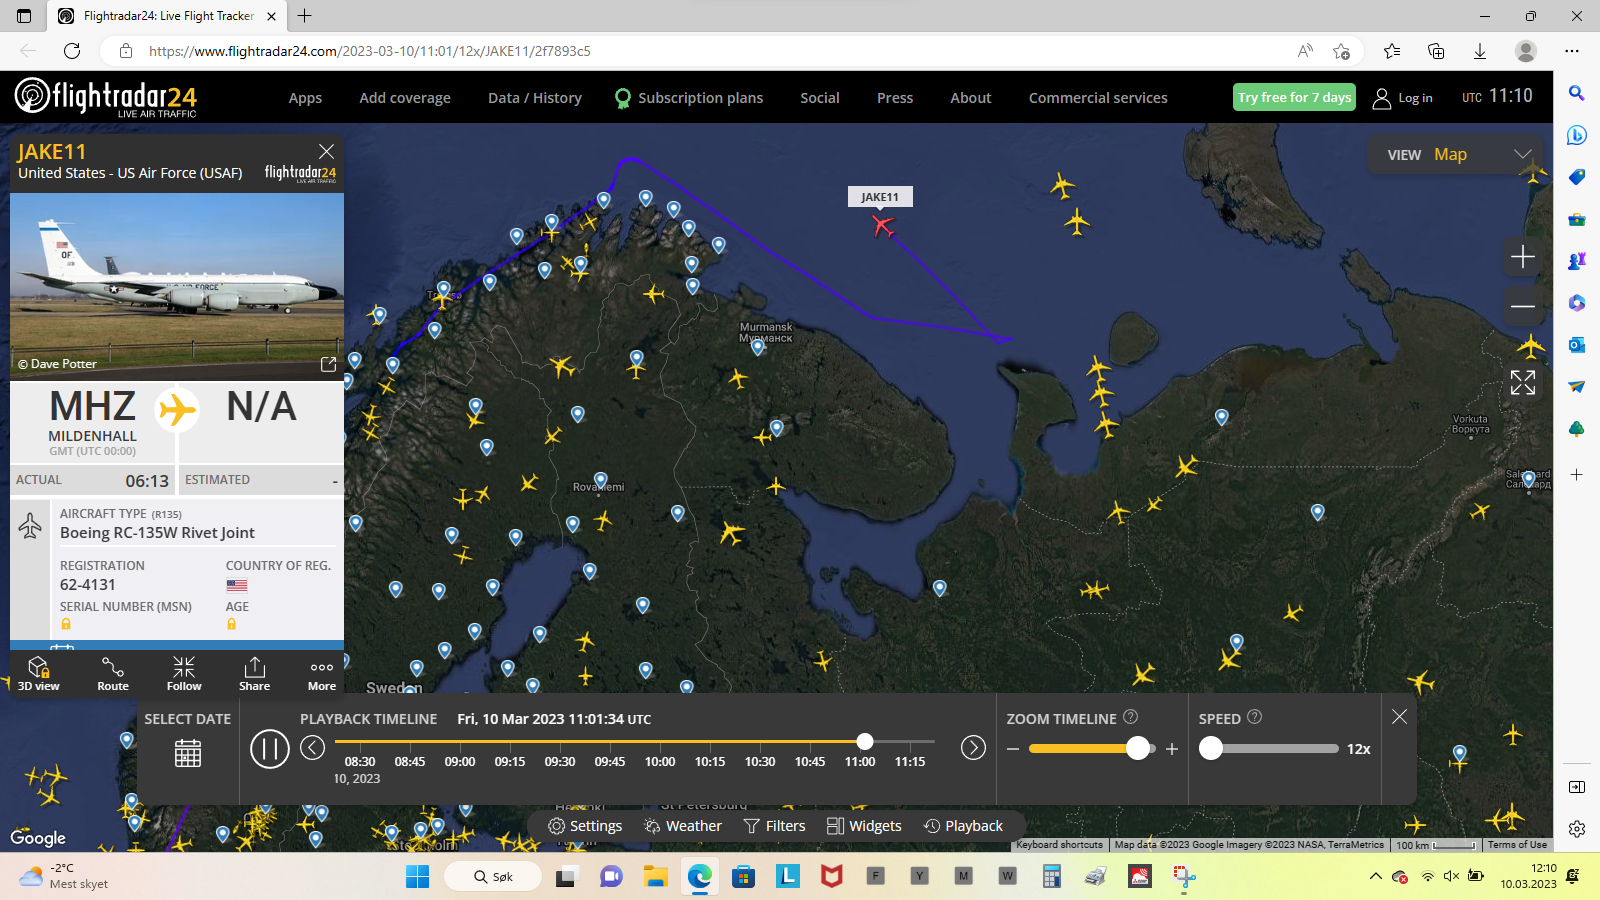This screenshot has width=1600, height=900.
Task: Click the JAKE11 map label
Action: click(880, 197)
